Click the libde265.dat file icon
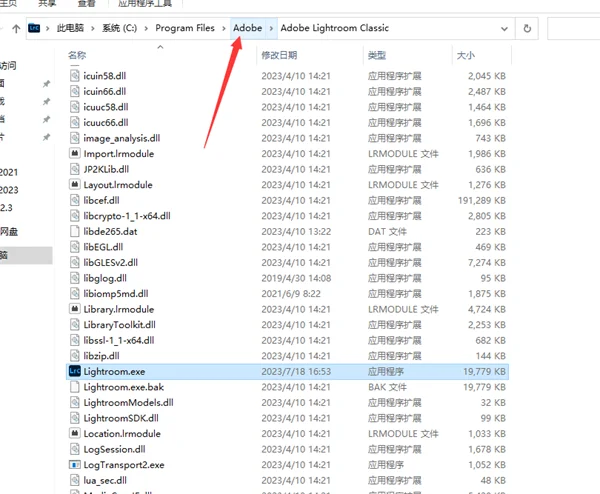The height and width of the screenshot is (494, 600). [x=75, y=231]
